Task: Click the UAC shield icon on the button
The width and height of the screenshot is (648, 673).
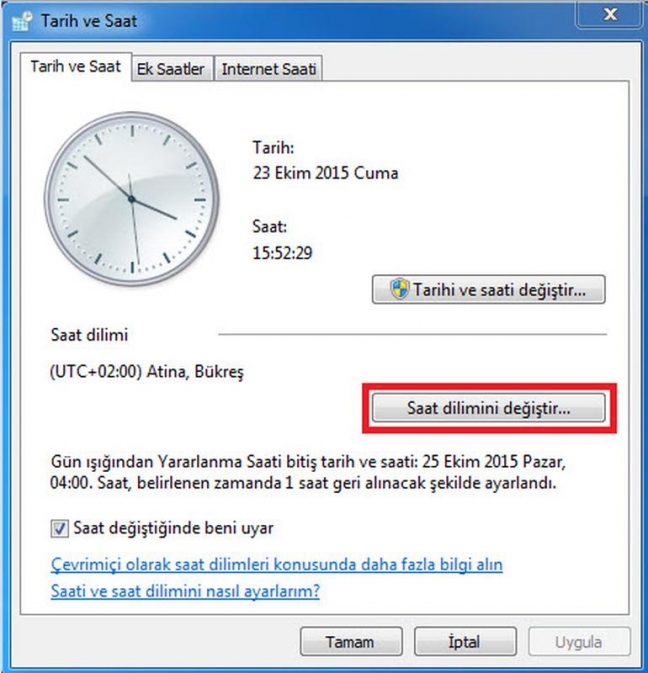Action: point(400,289)
